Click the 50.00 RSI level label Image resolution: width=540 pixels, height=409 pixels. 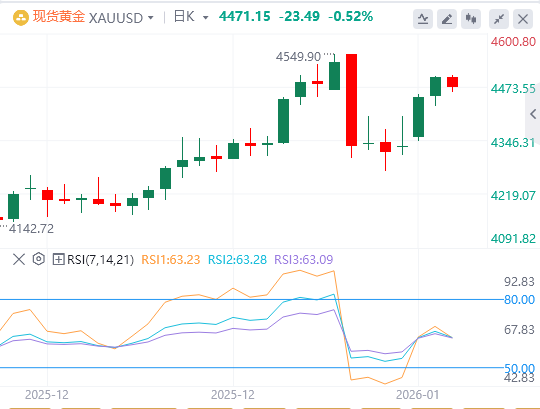pyautogui.click(x=519, y=368)
